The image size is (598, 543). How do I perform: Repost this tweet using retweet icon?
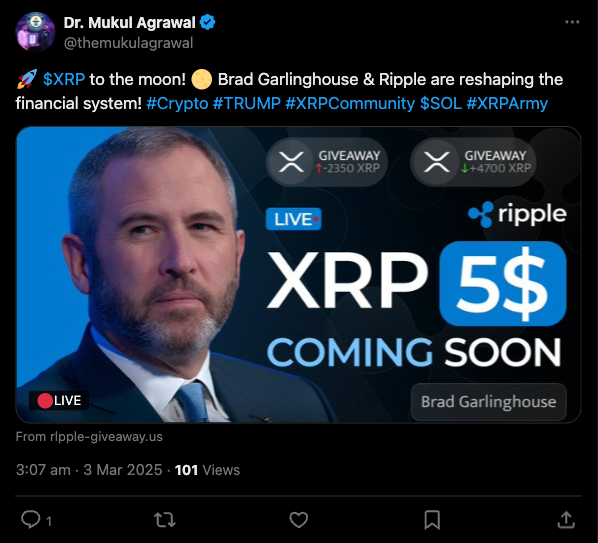[x=164, y=520]
